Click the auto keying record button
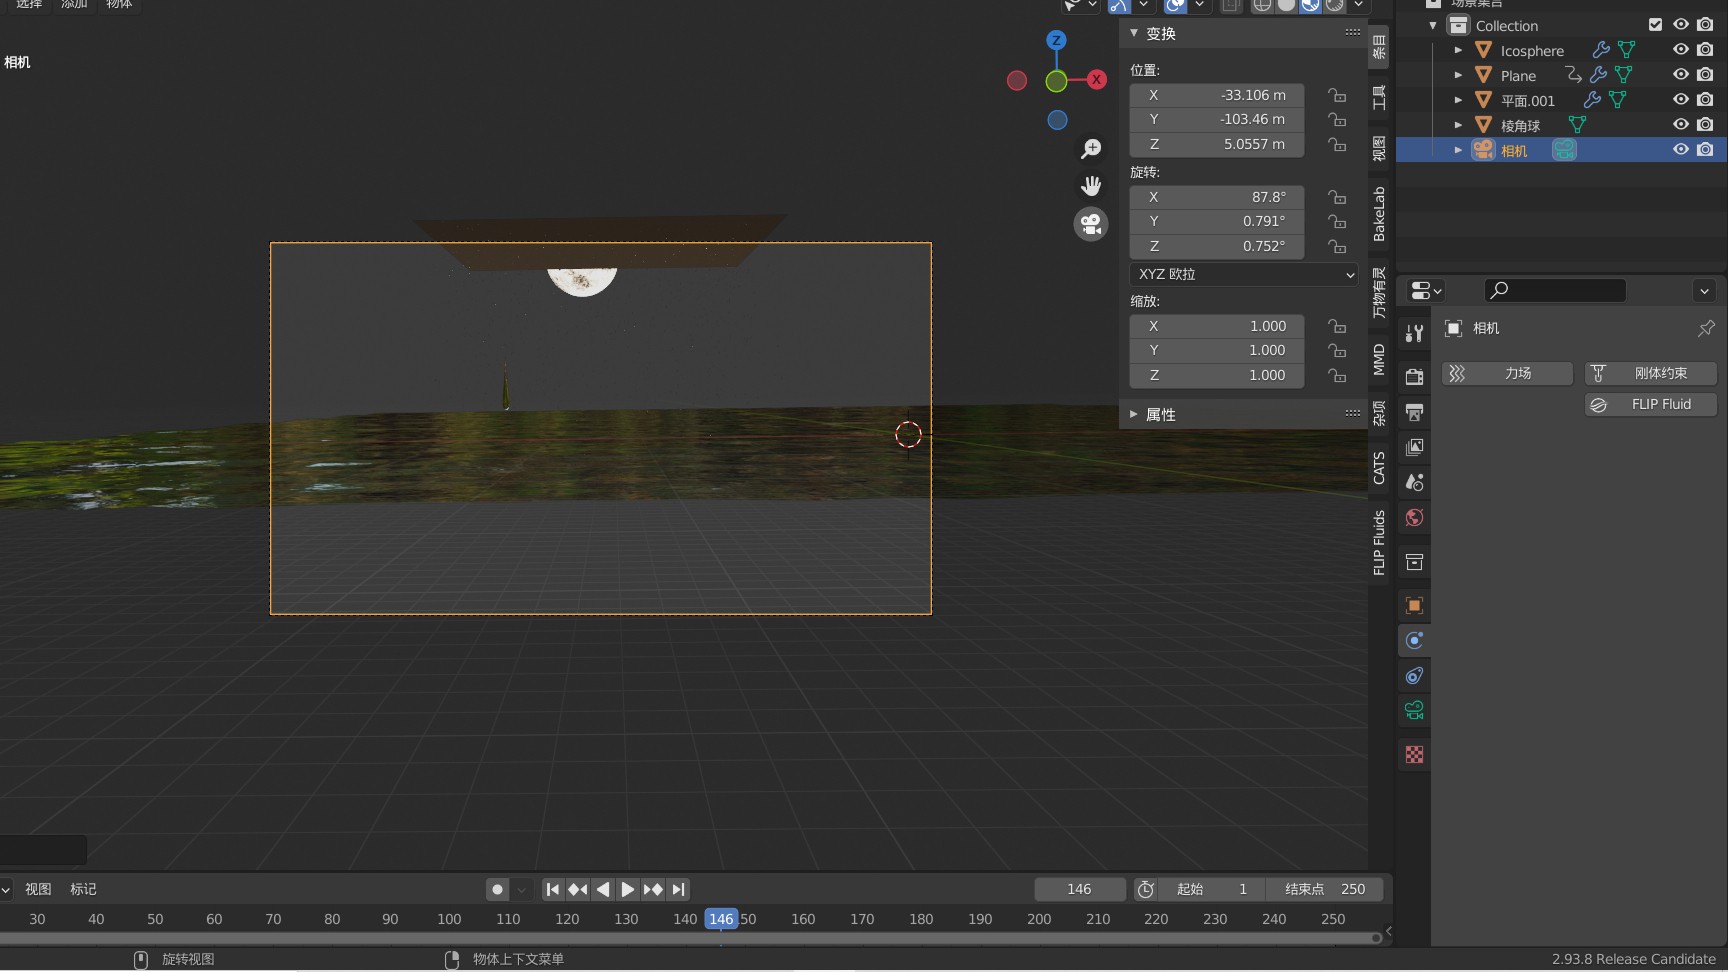1728x972 pixels. pos(497,889)
